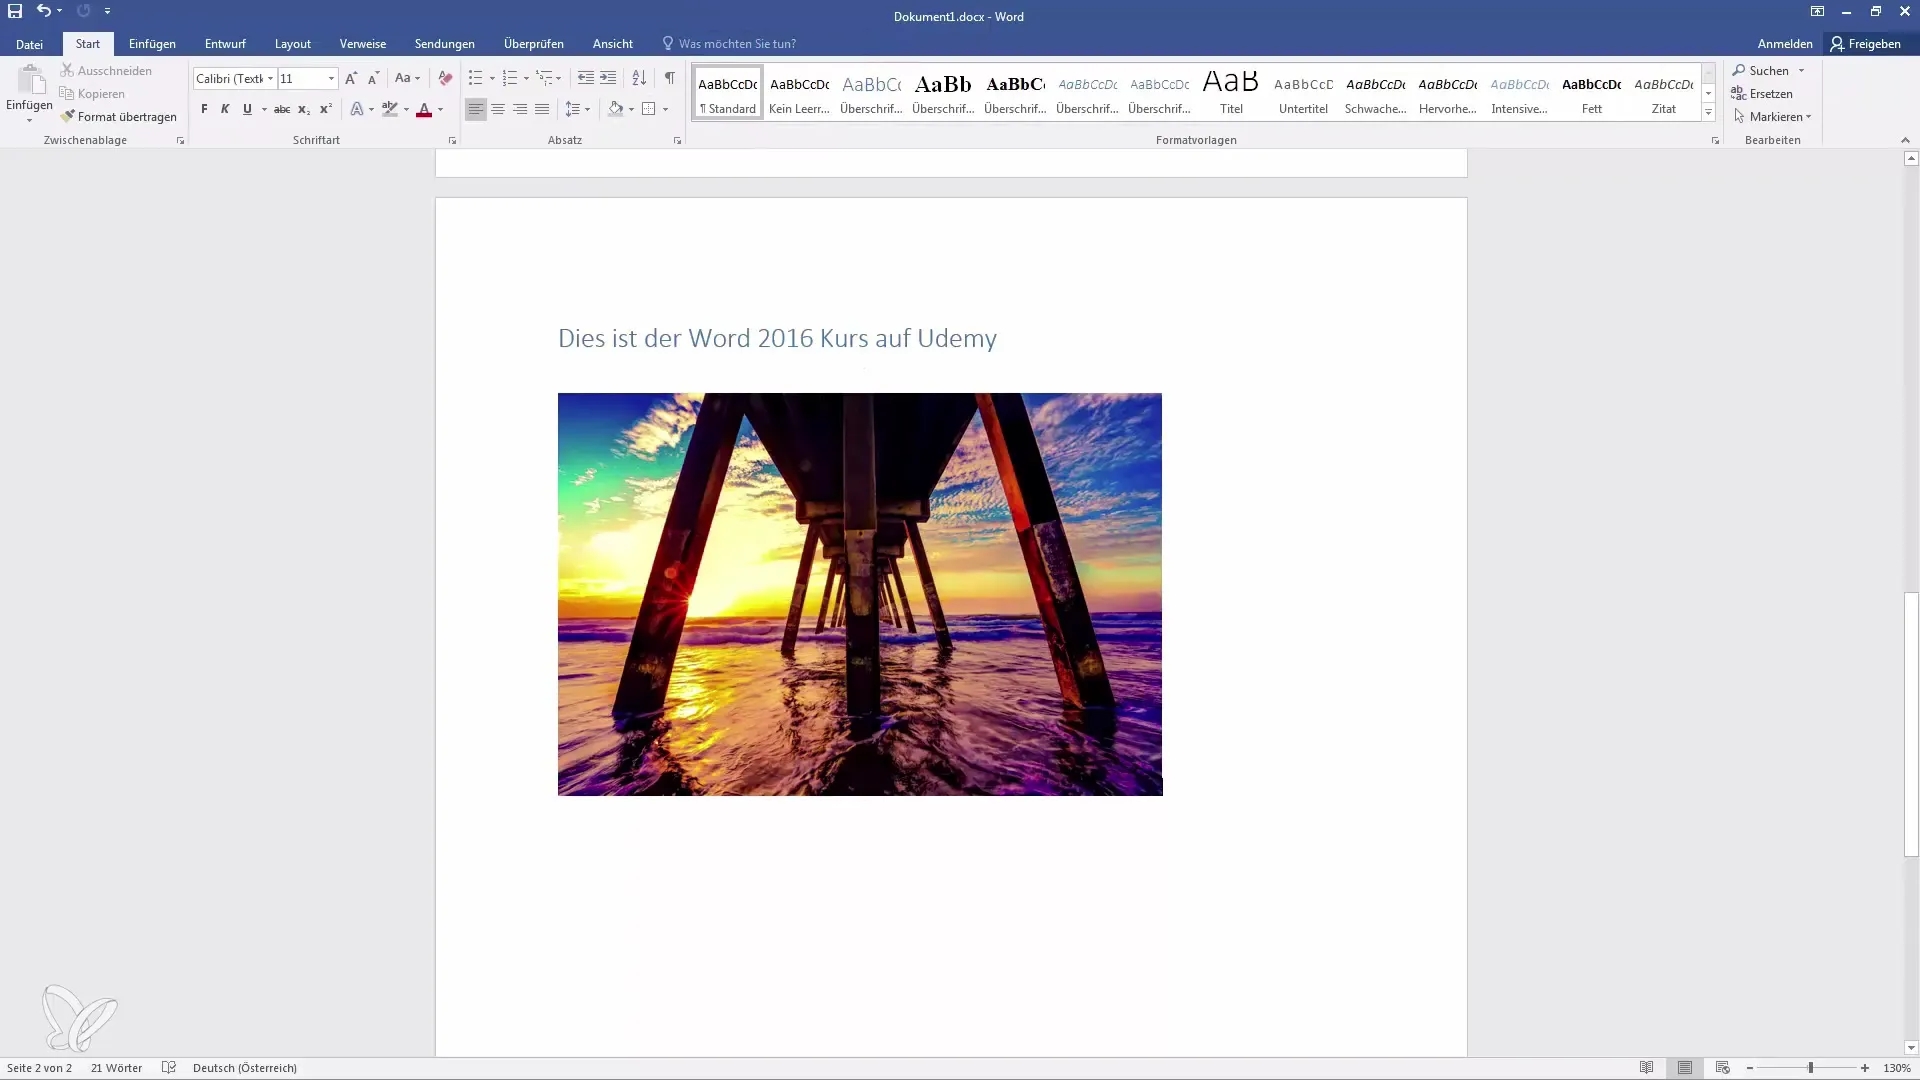
Task: Click the Save icon in quick access toolbar
Action: click(15, 11)
